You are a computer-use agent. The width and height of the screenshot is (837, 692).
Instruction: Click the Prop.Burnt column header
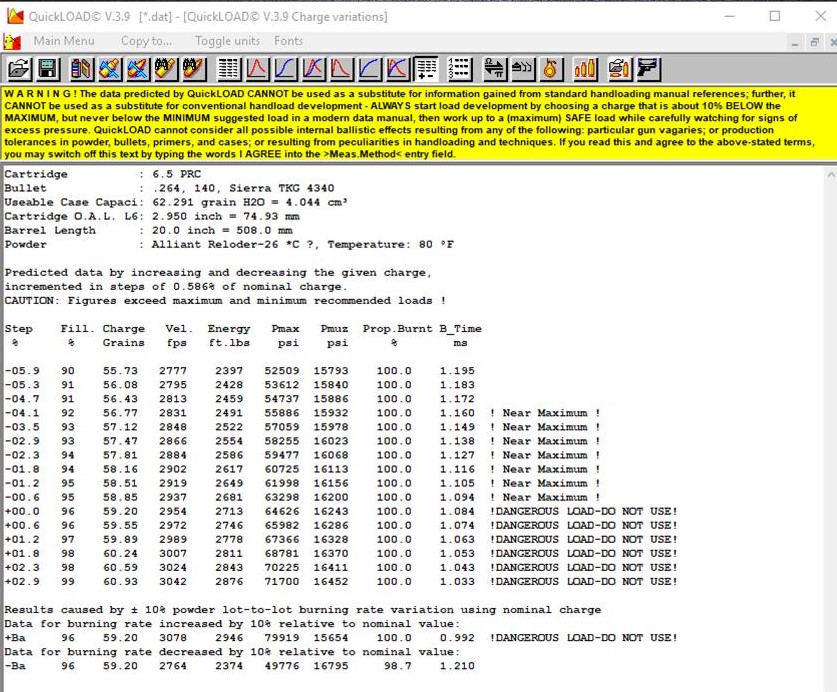tap(398, 329)
